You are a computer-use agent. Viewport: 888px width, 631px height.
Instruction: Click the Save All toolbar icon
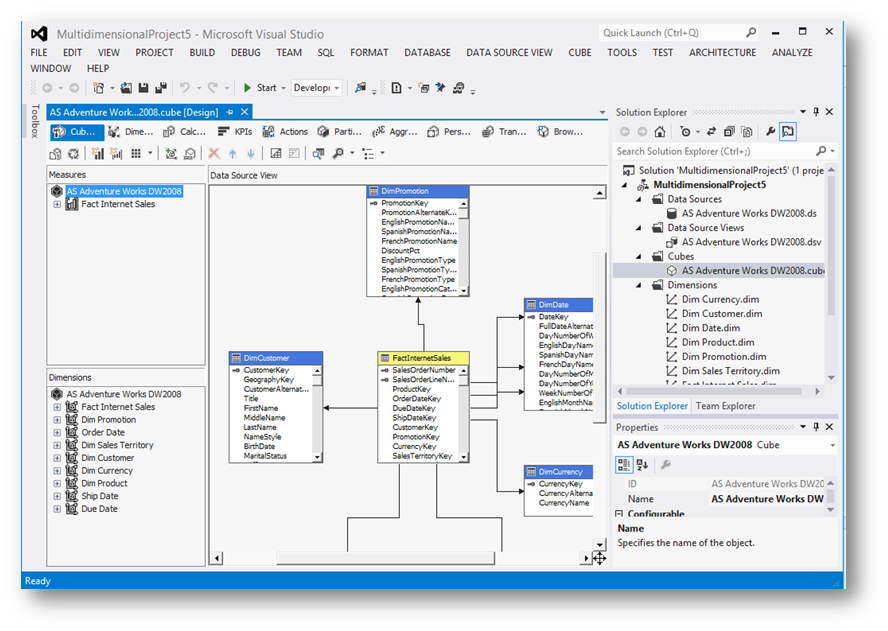tap(161, 88)
